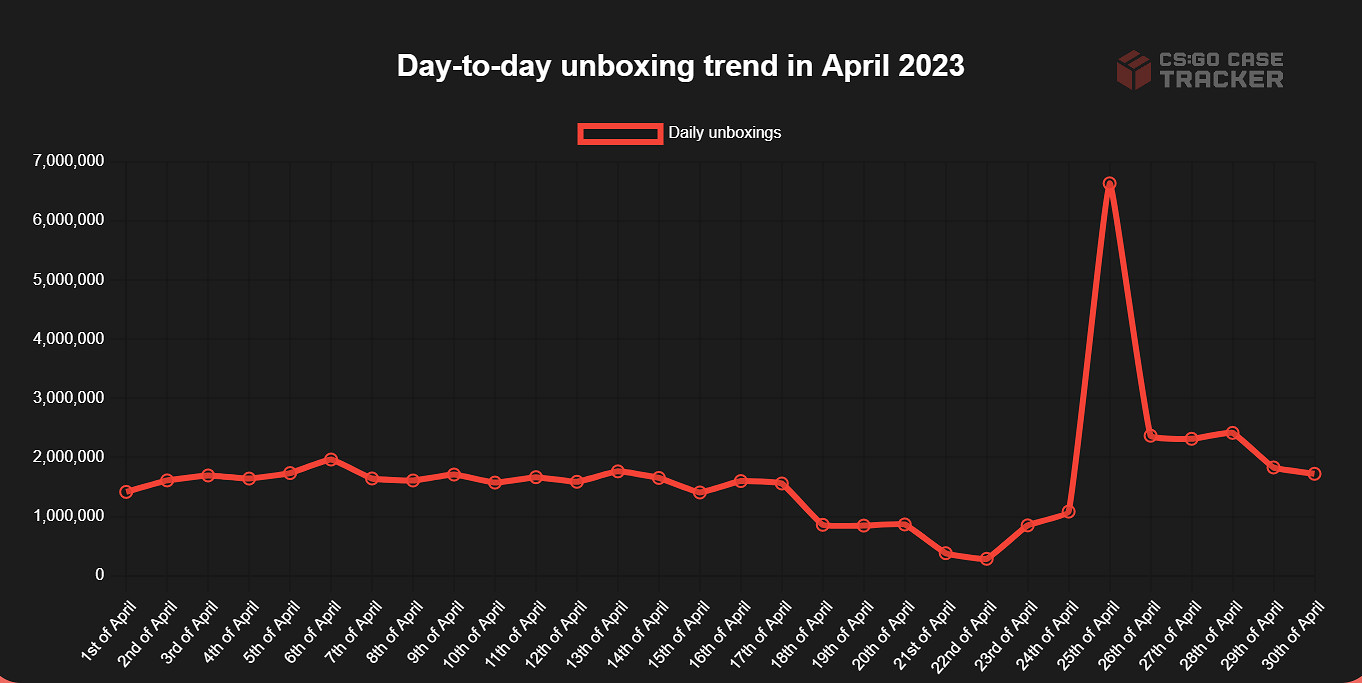Click the 21st of April data point
The width and height of the screenshot is (1362, 683).
tap(946, 553)
